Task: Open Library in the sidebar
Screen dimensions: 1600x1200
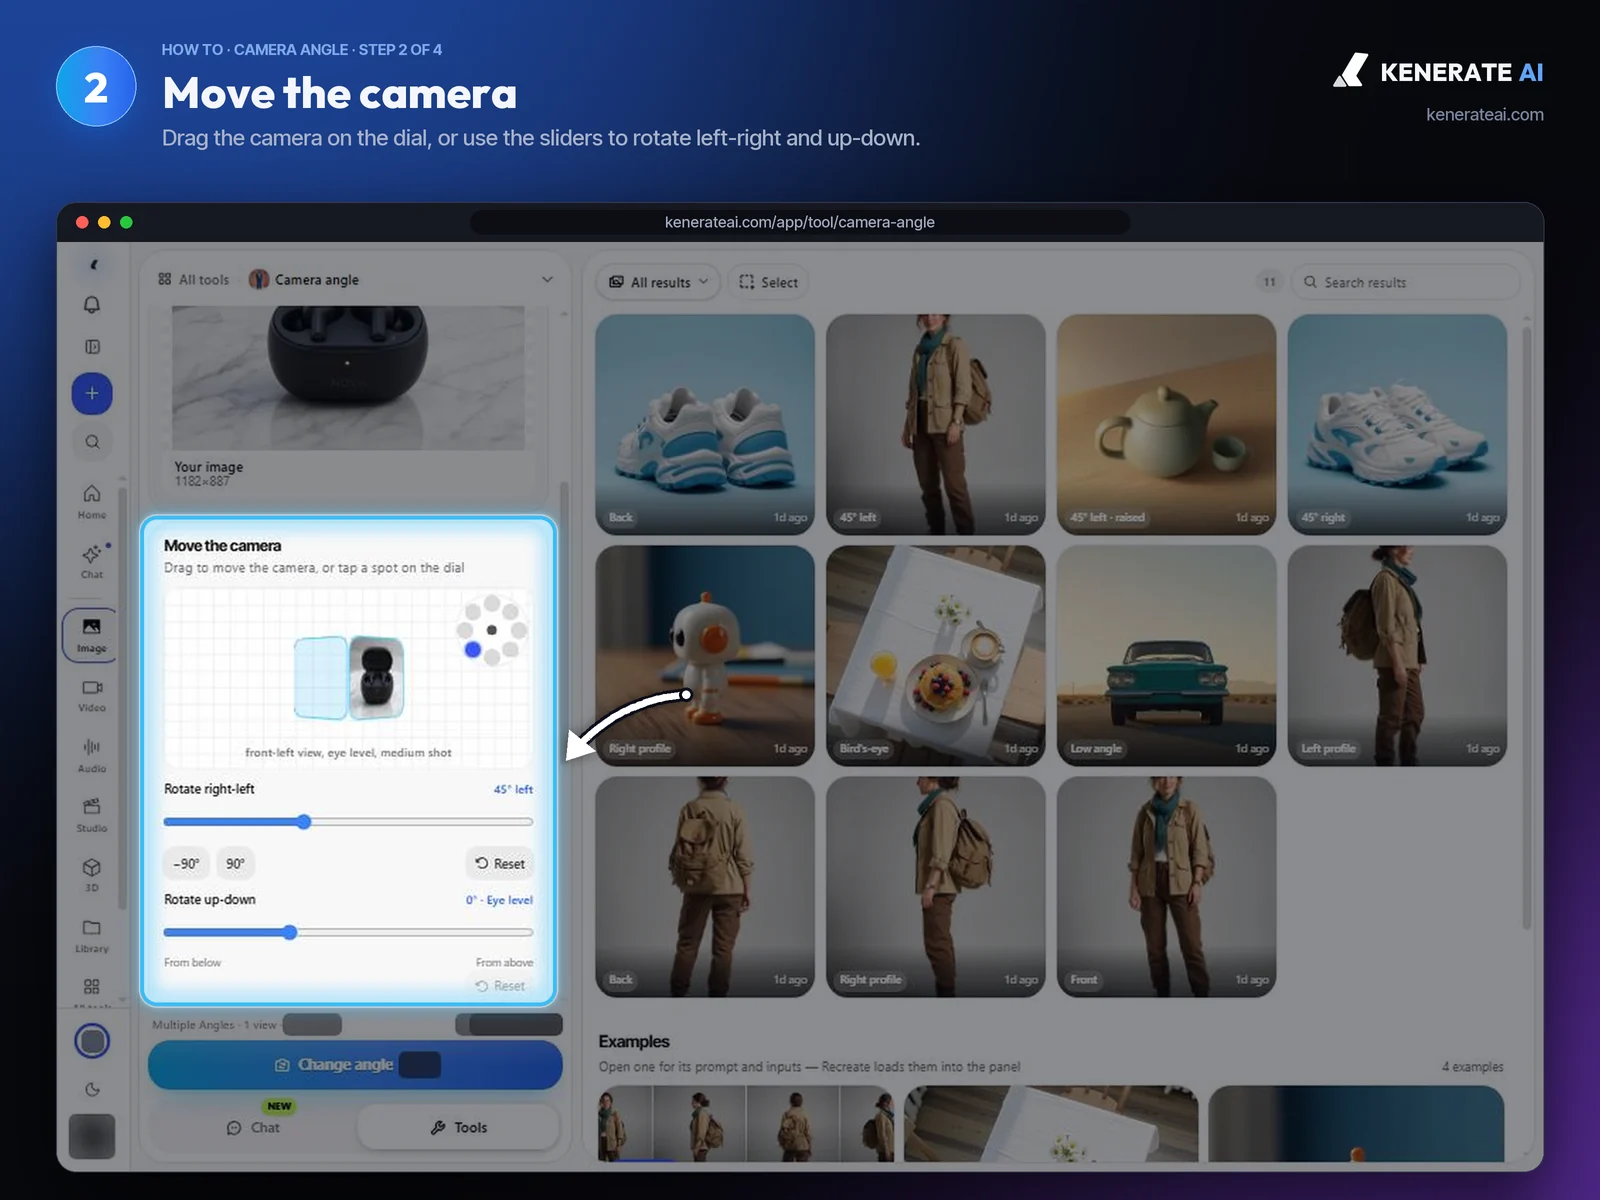Action: pos(92,935)
